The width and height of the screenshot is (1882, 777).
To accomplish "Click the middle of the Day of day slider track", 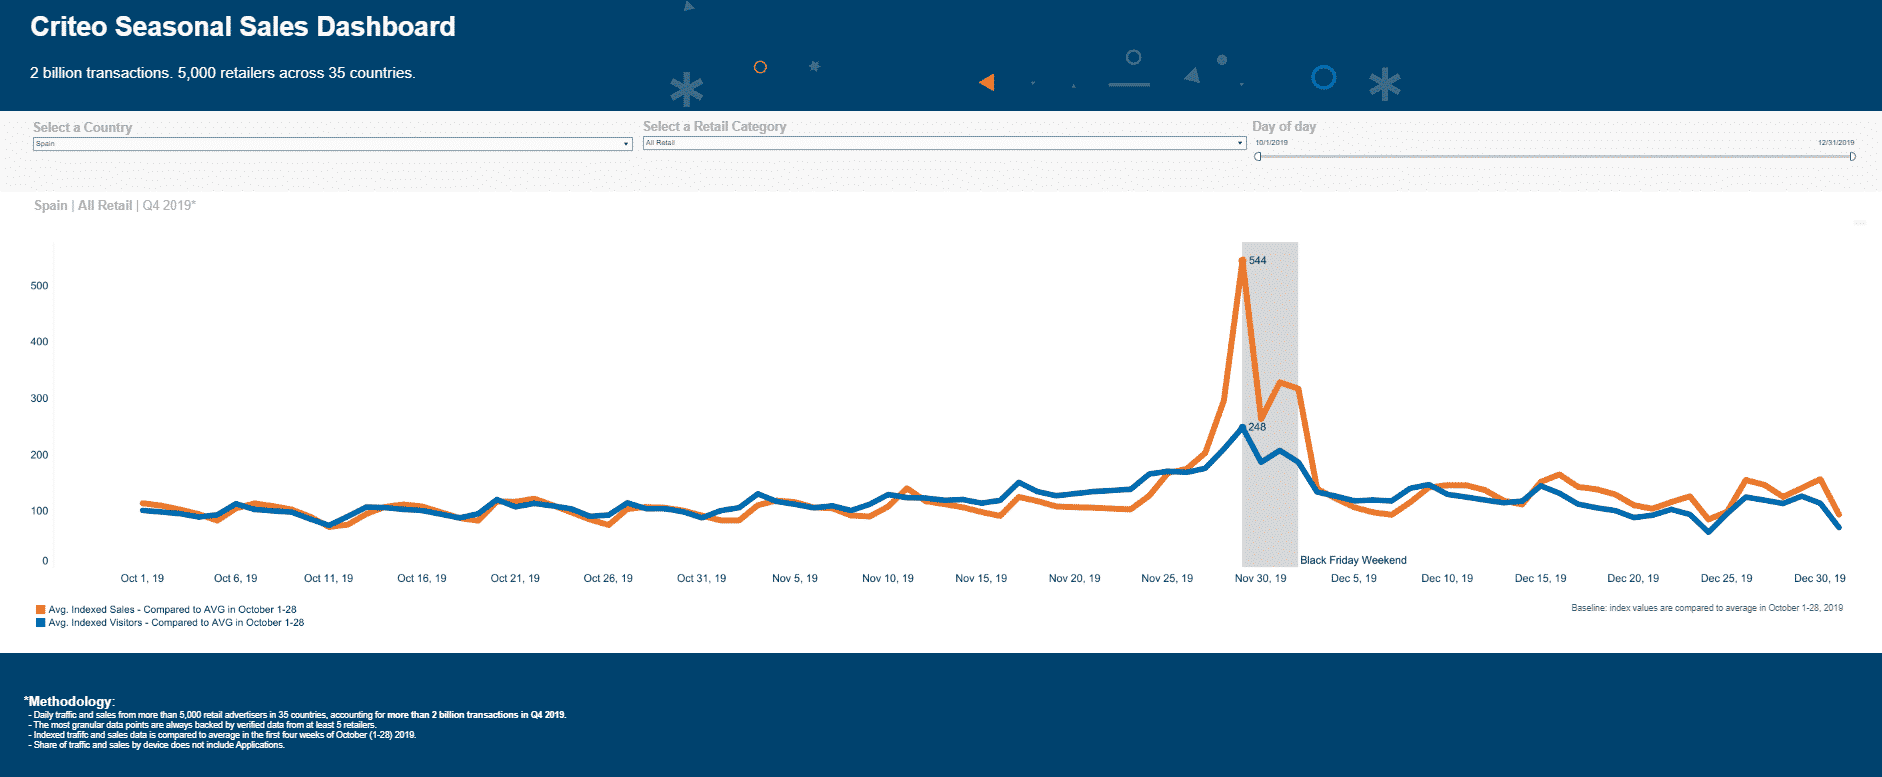I will click(x=1555, y=156).
